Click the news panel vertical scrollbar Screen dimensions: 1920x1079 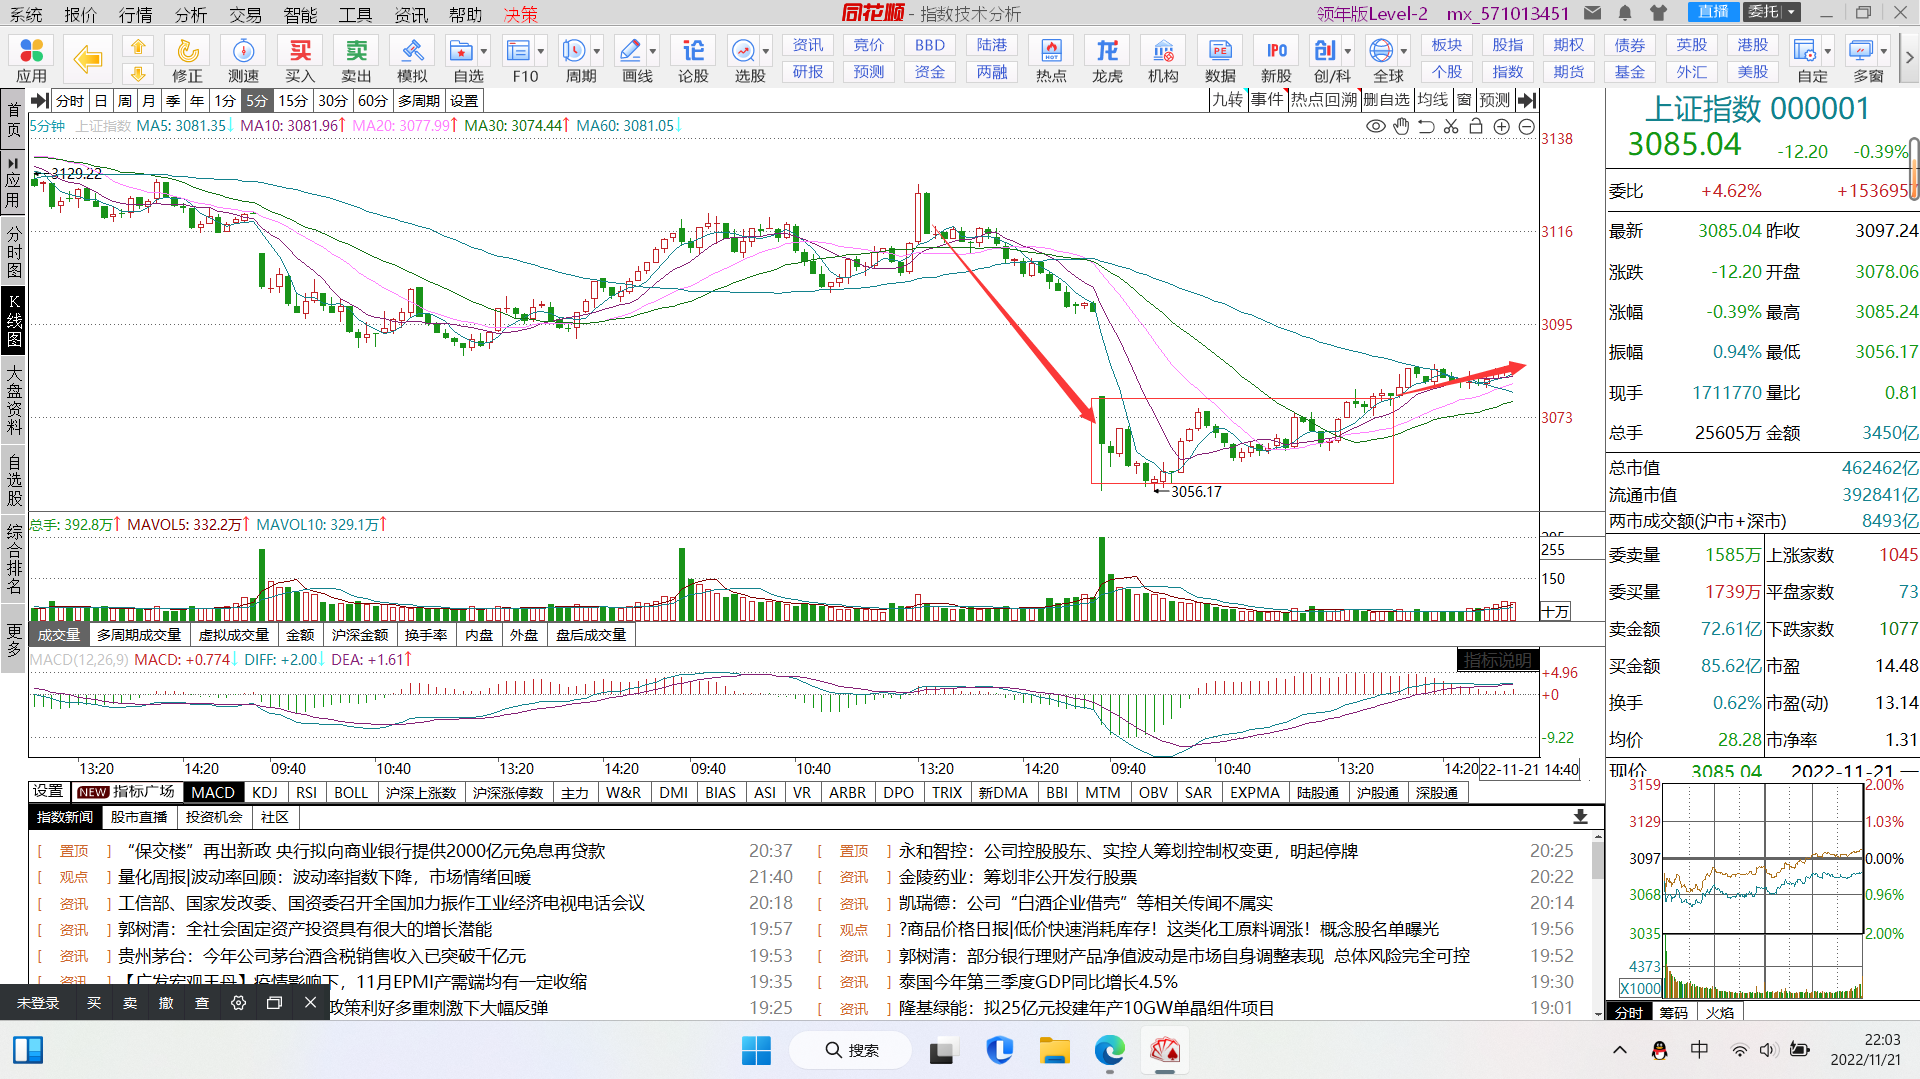click(1597, 923)
